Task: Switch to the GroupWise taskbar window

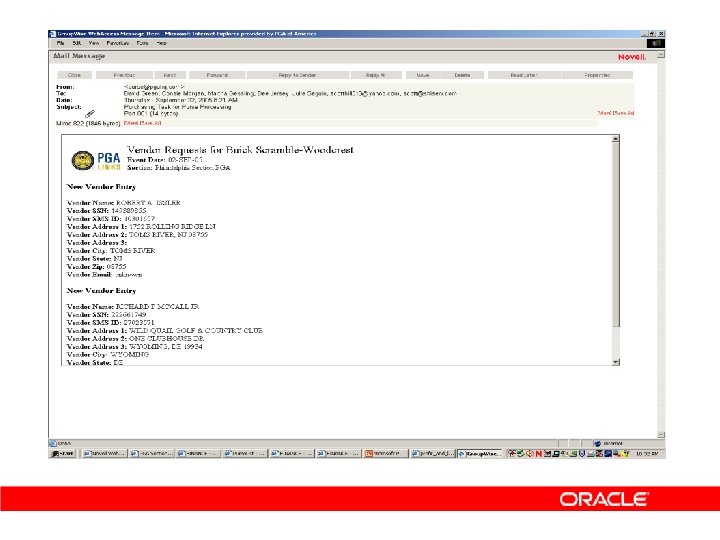Action: 480,454
